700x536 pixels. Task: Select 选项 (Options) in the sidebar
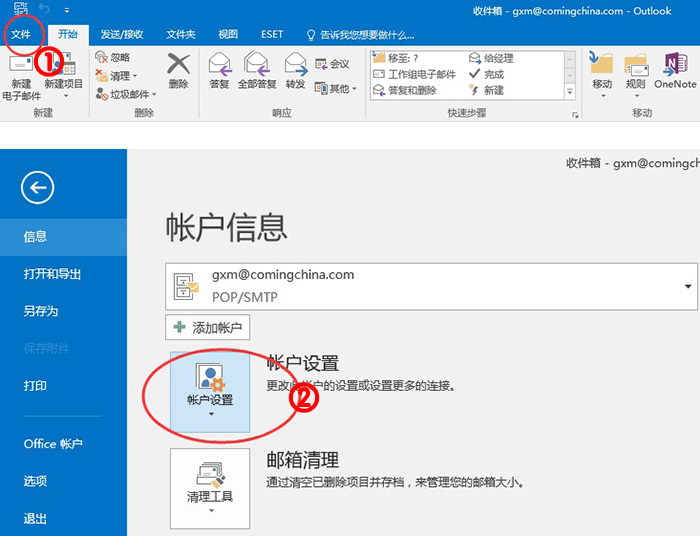point(35,481)
